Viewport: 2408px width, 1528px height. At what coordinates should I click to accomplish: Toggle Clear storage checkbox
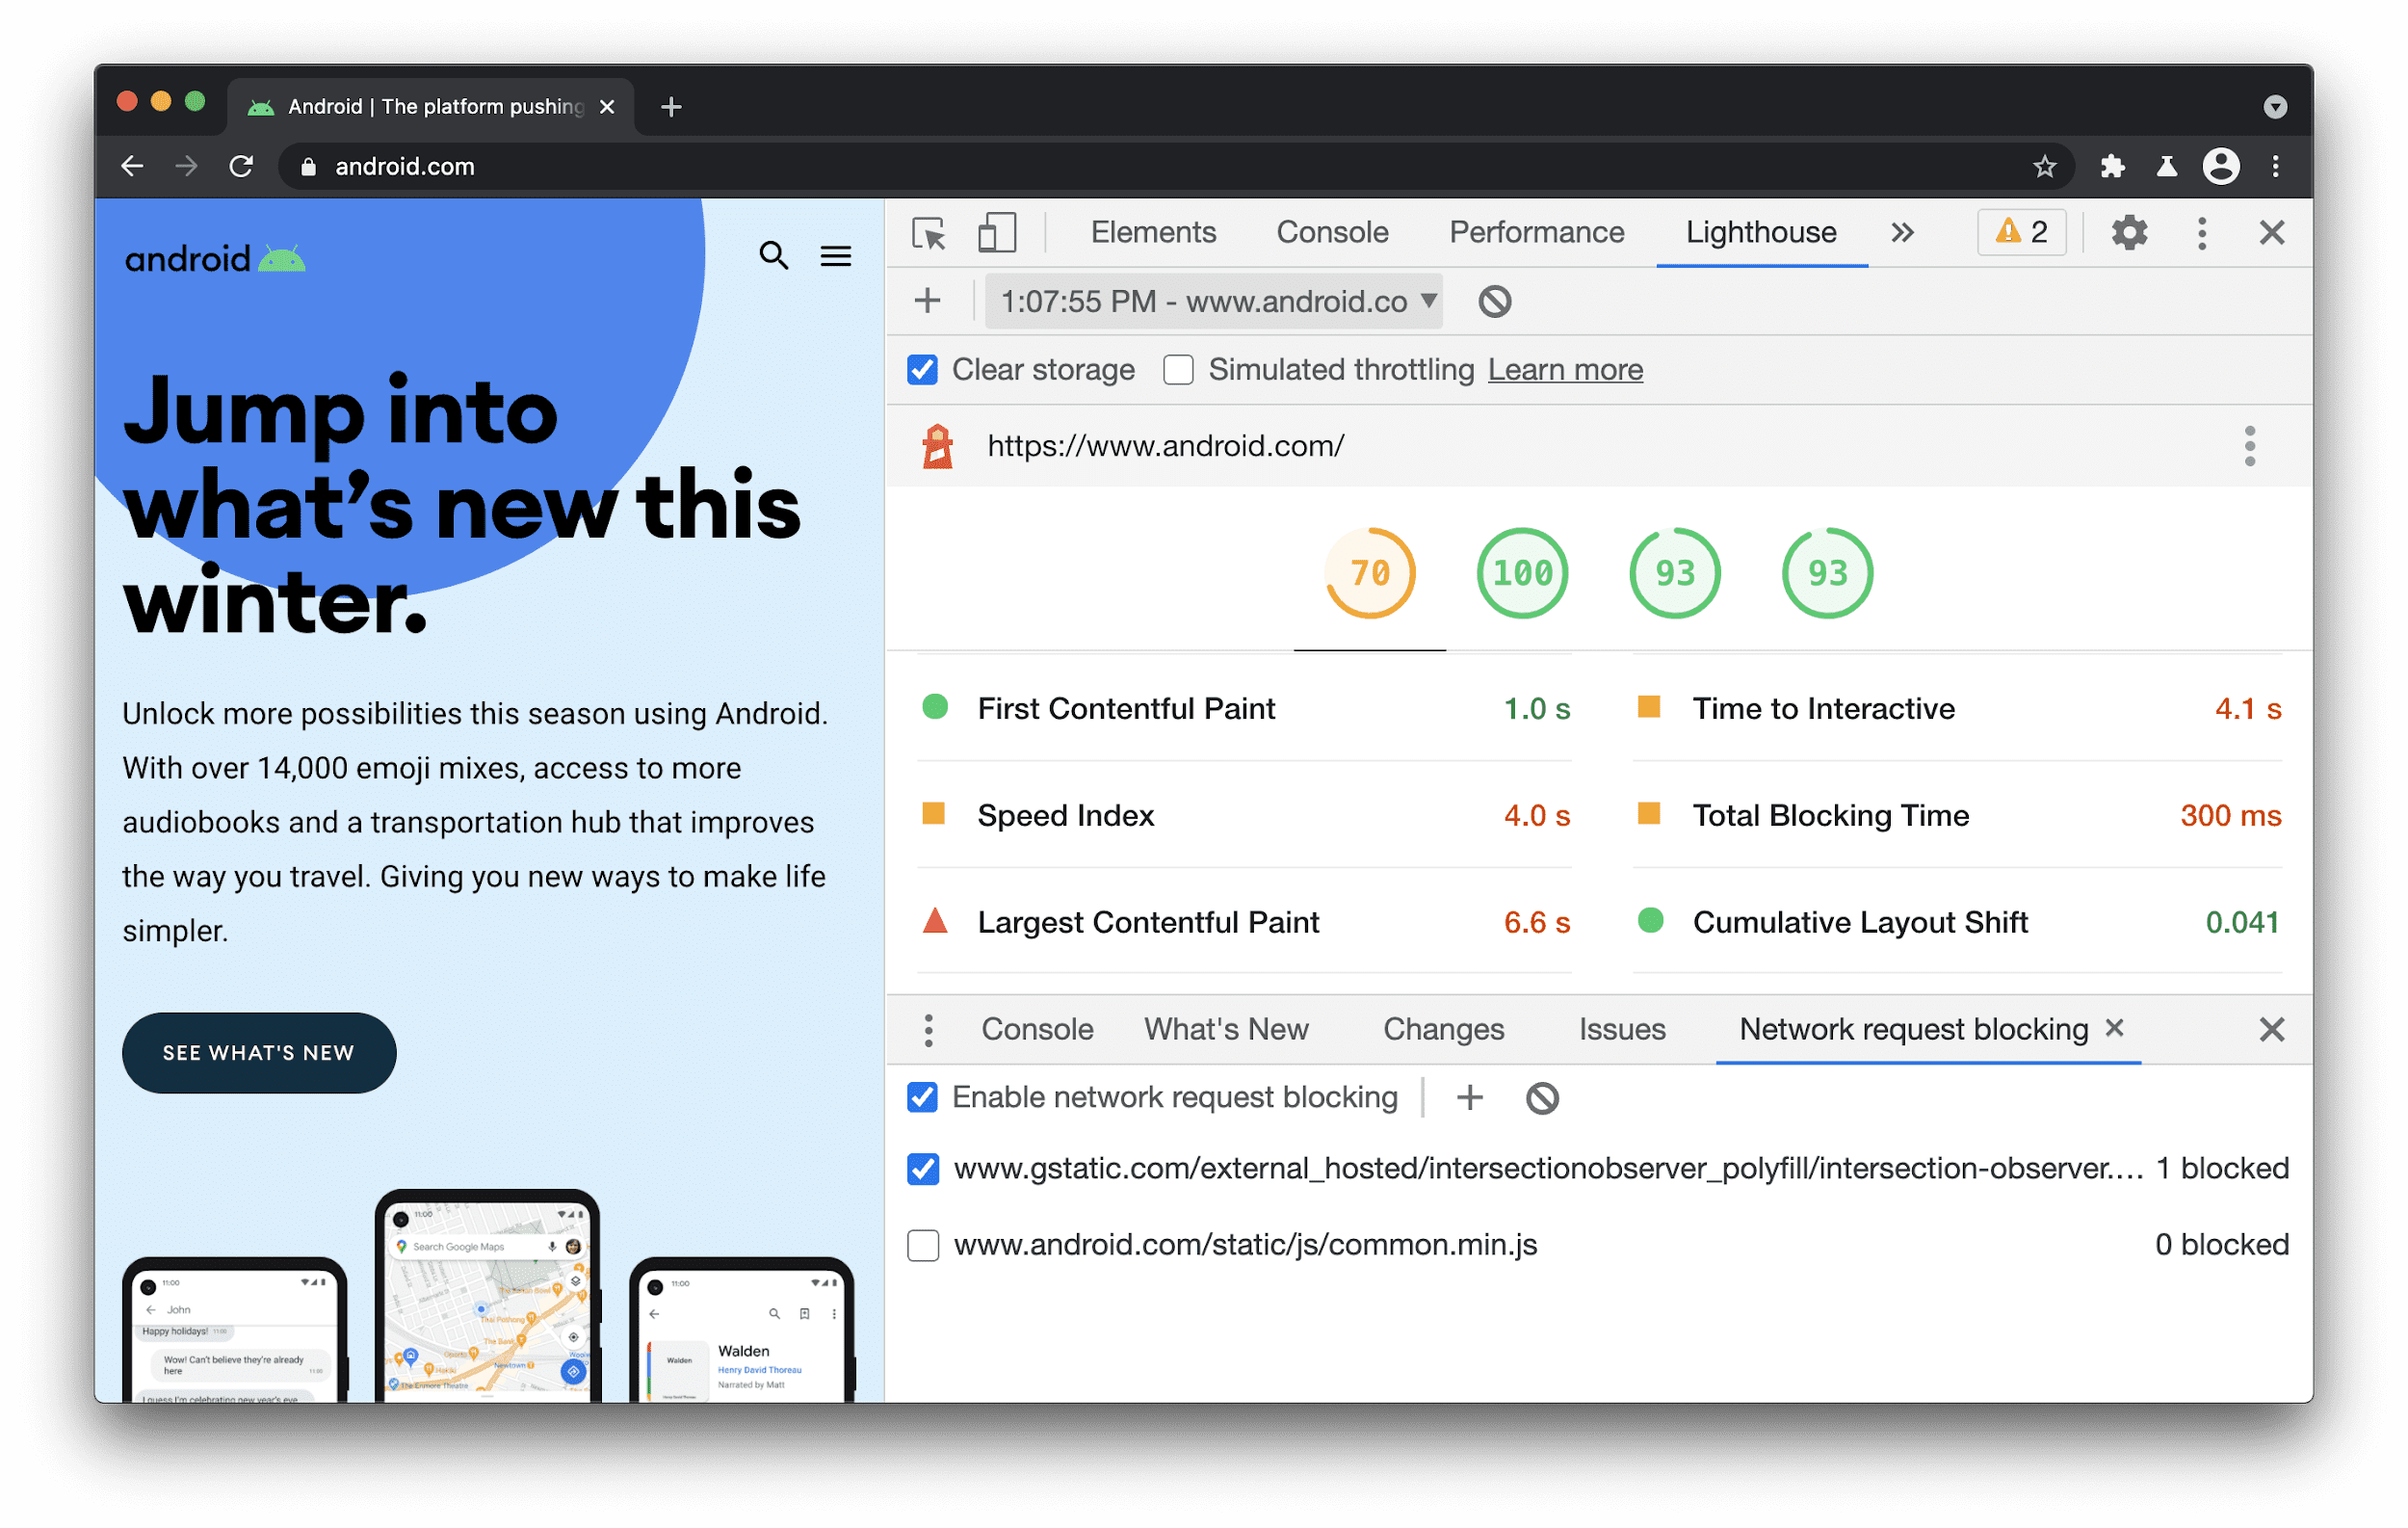pos(920,369)
